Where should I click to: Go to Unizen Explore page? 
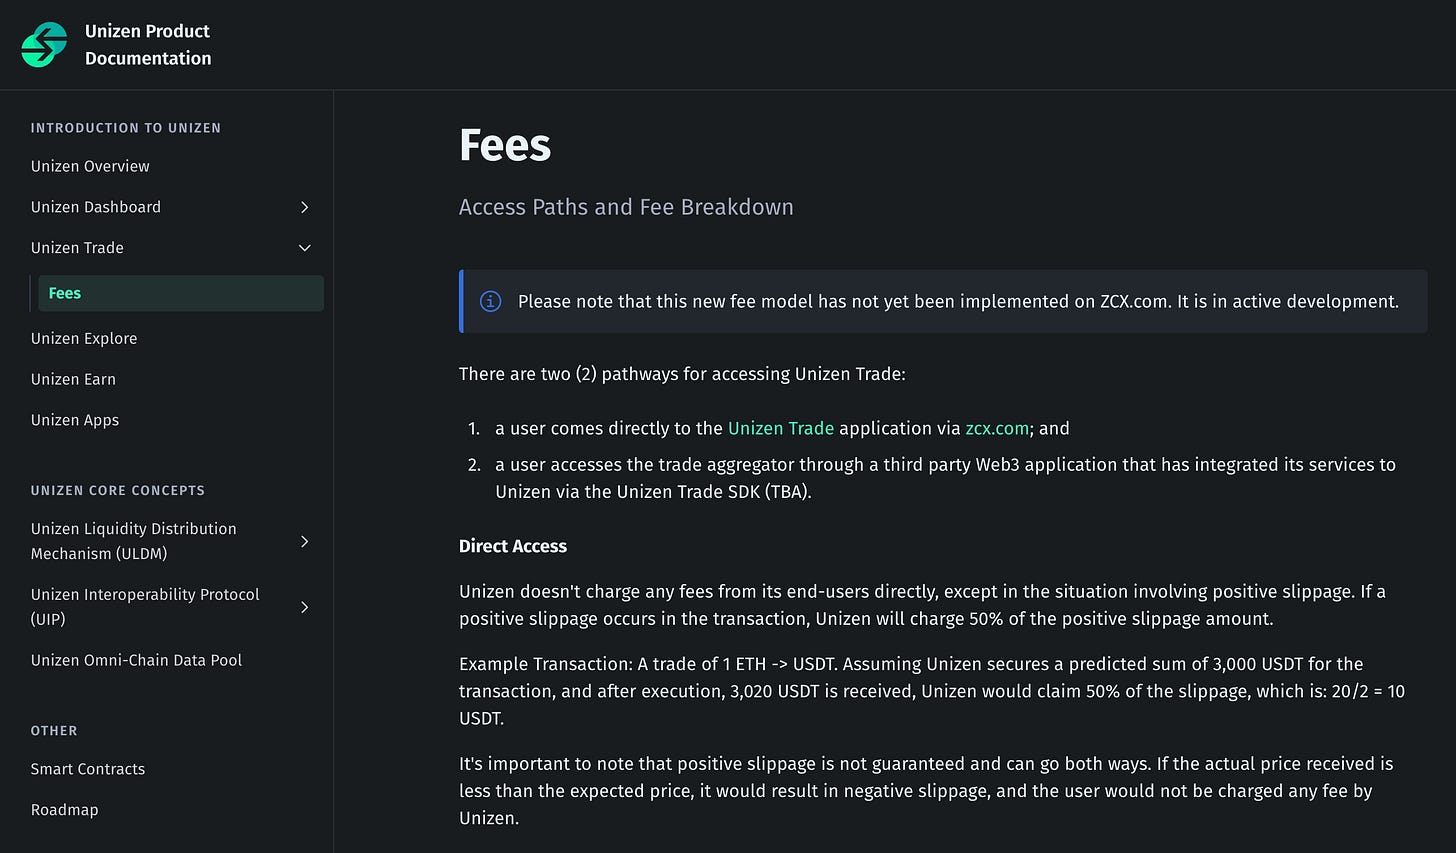(84, 338)
